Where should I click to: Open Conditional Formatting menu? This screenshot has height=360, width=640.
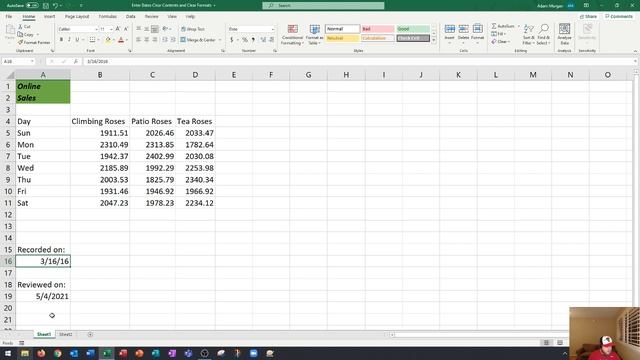click(x=292, y=35)
